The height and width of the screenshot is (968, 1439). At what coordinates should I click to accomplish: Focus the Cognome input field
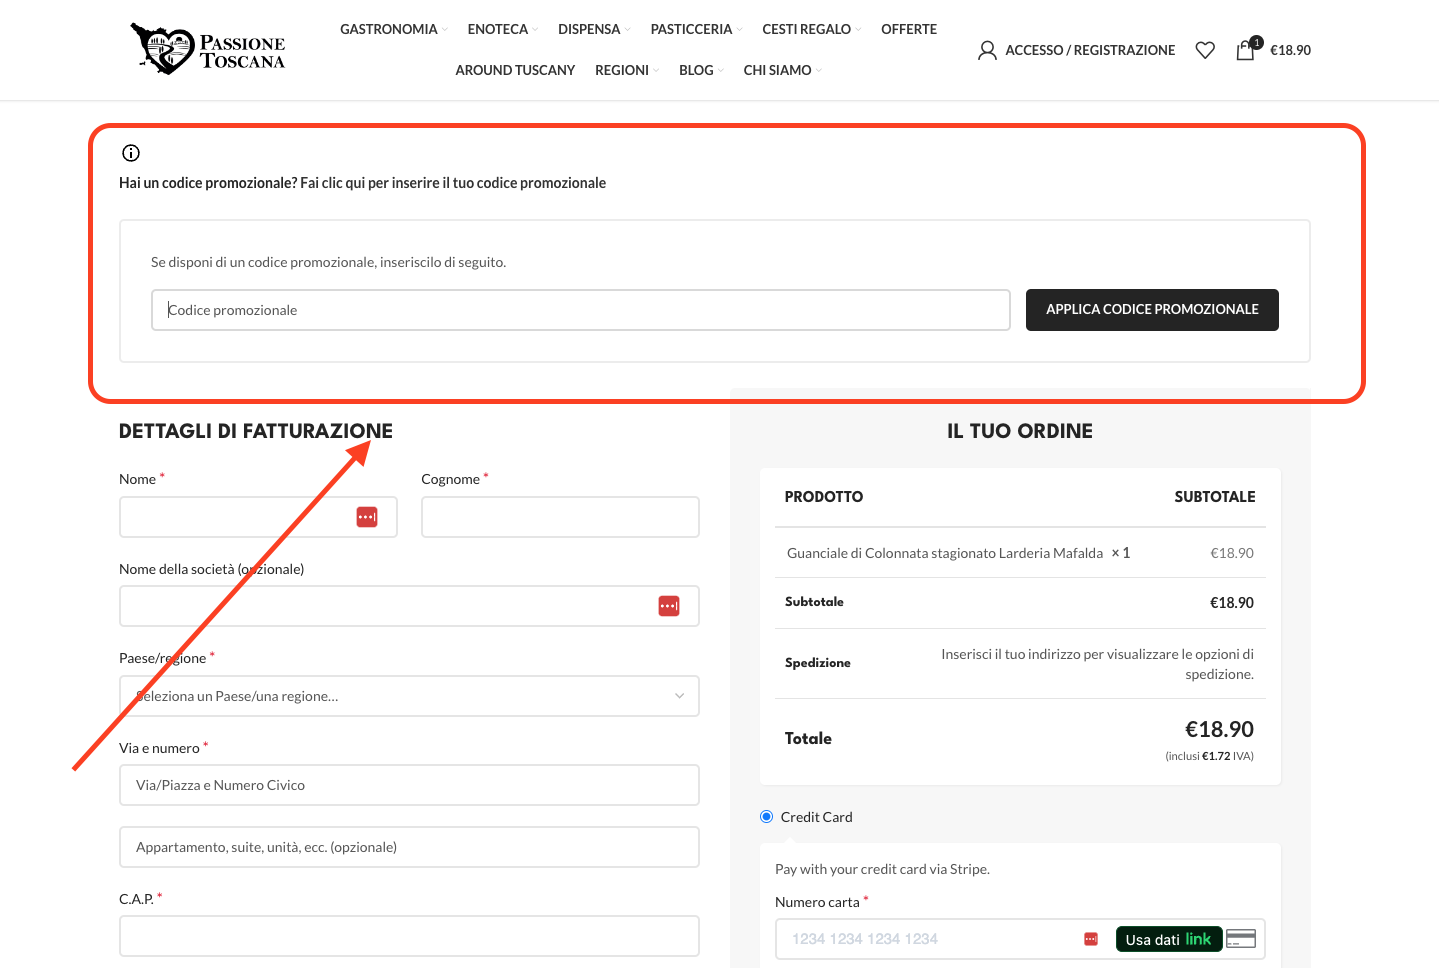point(560,517)
